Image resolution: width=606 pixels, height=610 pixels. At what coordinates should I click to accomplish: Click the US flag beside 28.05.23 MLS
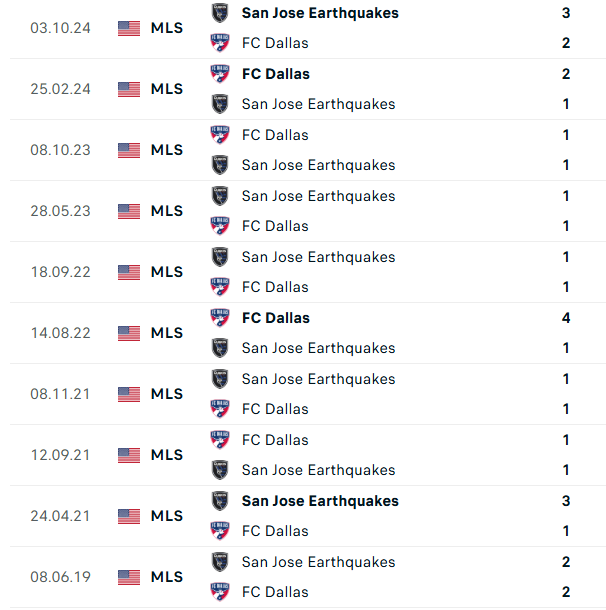coord(129,211)
